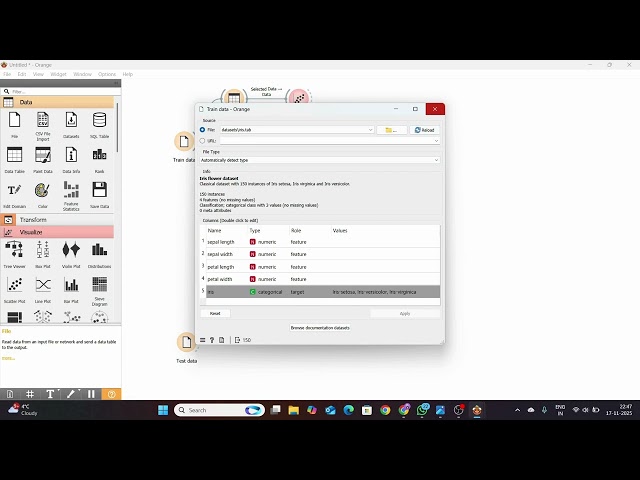Screen dimensions: 640x480
Task: Open help via the question mark in dialog
Action: coord(212,340)
